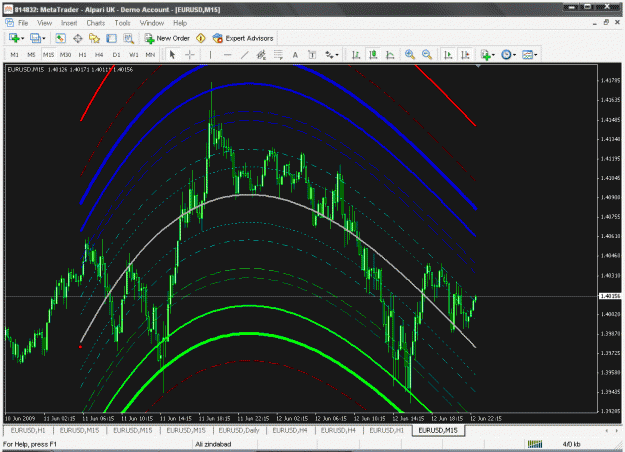This screenshot has height=452, width=625.
Task: Open the Strategy Tester icon
Action: (128, 38)
